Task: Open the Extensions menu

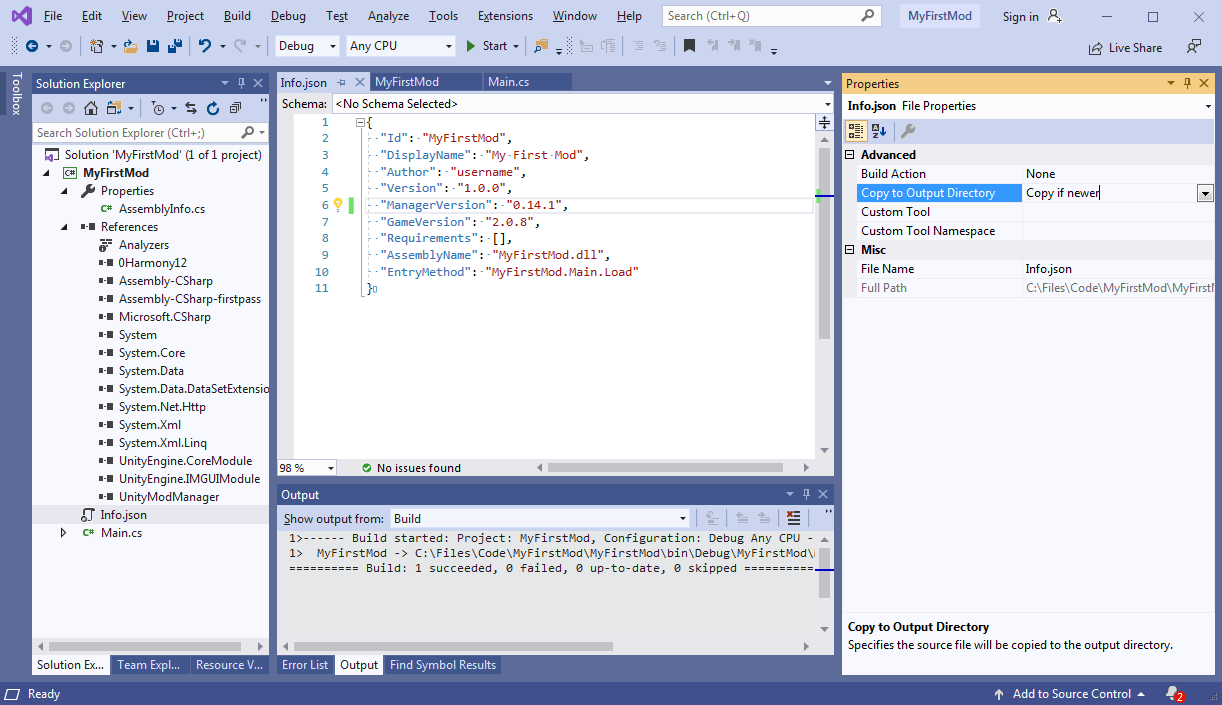Action: [505, 16]
